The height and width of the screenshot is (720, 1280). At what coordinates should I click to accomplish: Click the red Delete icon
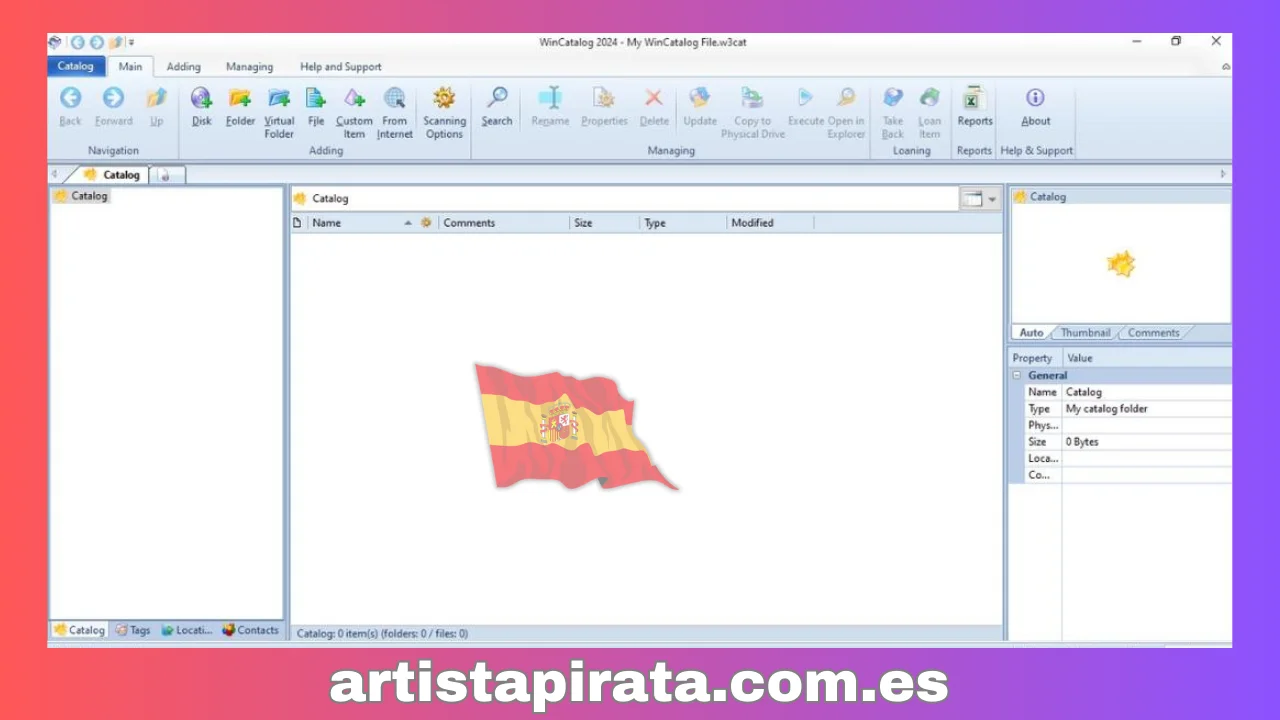[x=653, y=98]
